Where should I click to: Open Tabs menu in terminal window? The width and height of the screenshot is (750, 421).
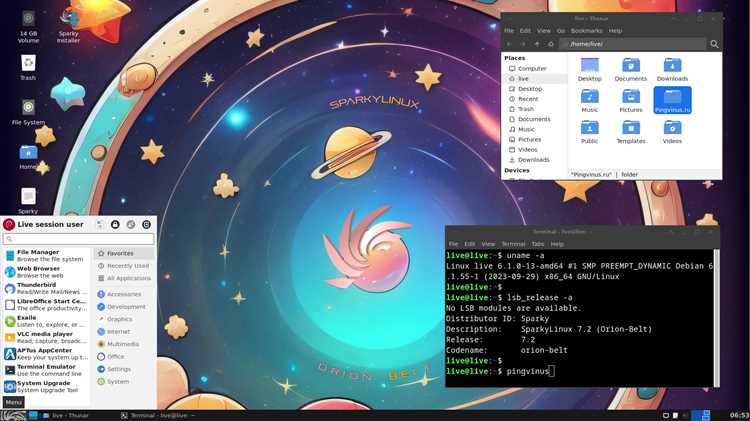[x=538, y=244]
